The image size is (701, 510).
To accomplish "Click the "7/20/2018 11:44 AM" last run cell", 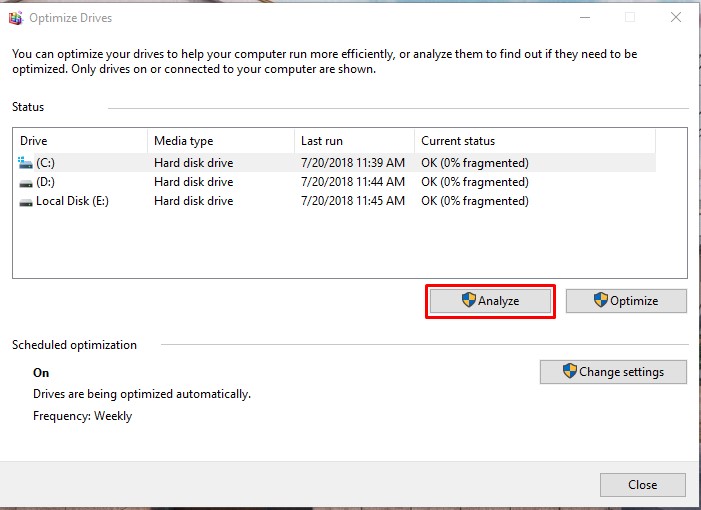I will [353, 182].
